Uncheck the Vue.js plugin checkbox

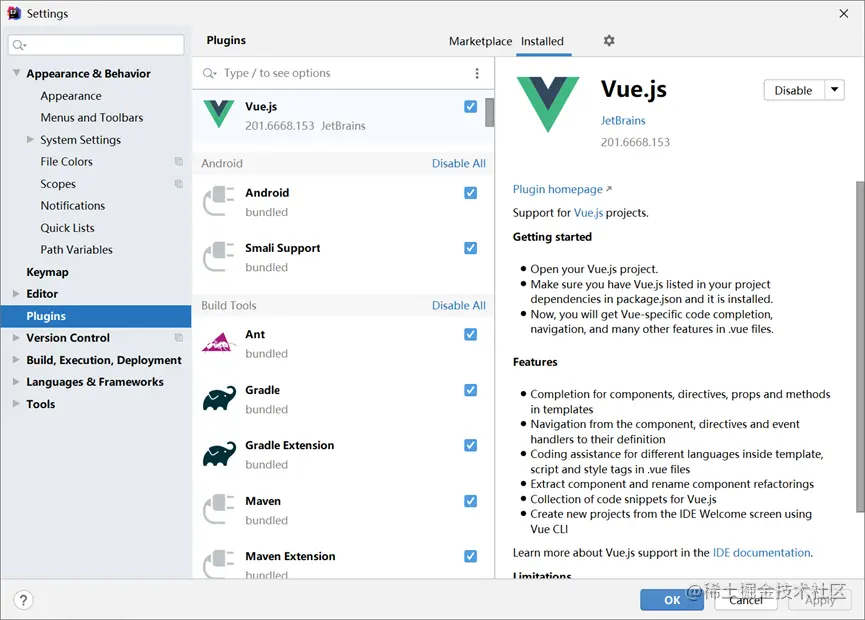tap(471, 106)
